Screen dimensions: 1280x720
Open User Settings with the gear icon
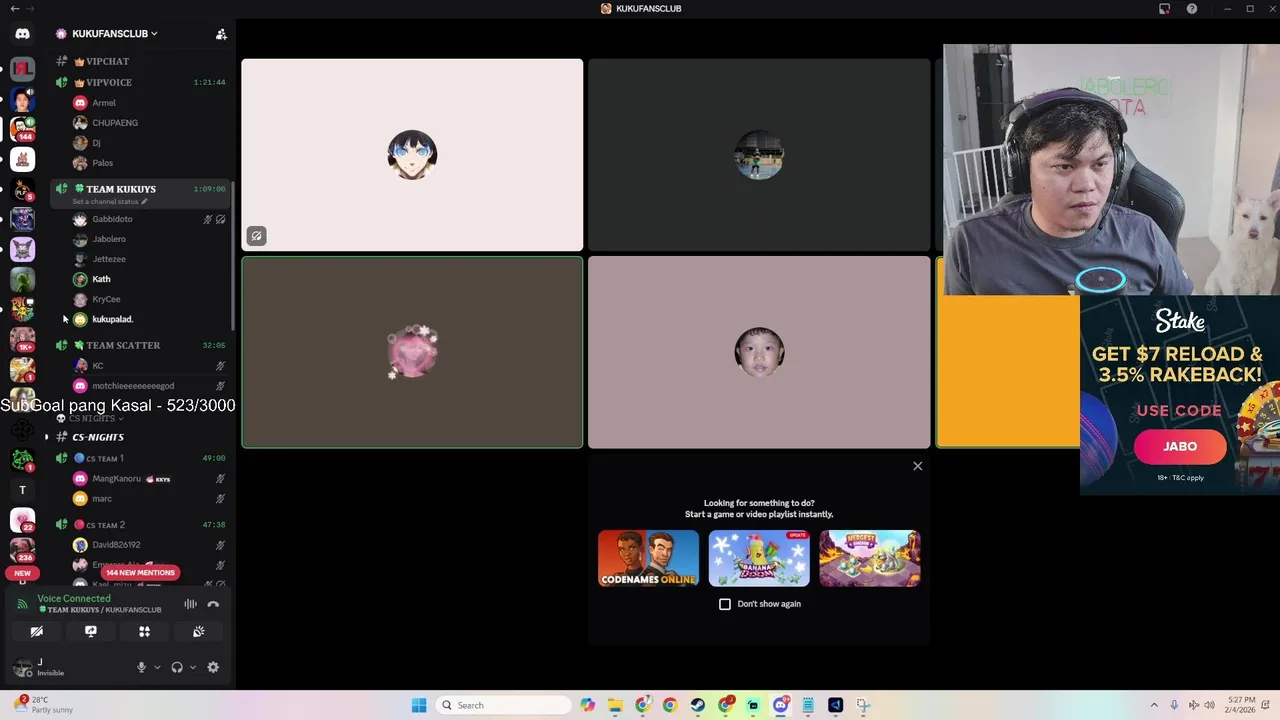(213, 667)
